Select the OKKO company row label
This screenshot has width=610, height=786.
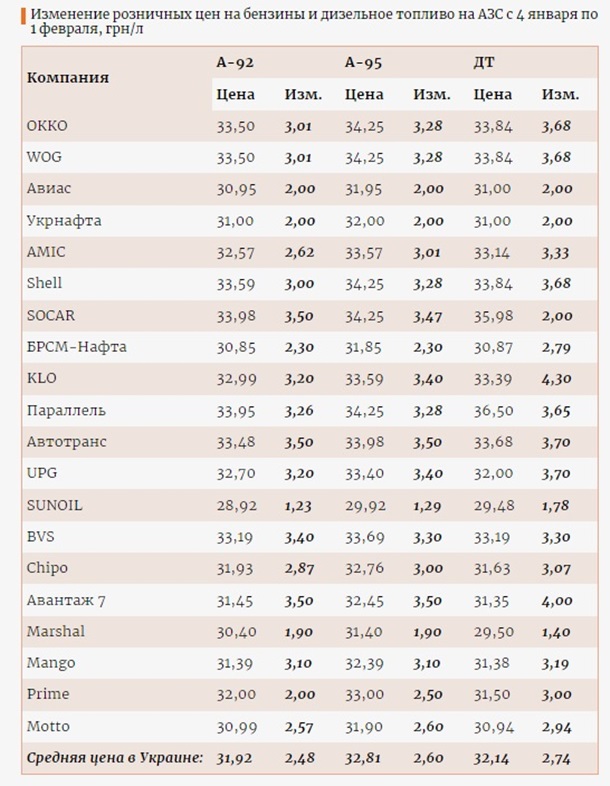point(47,126)
